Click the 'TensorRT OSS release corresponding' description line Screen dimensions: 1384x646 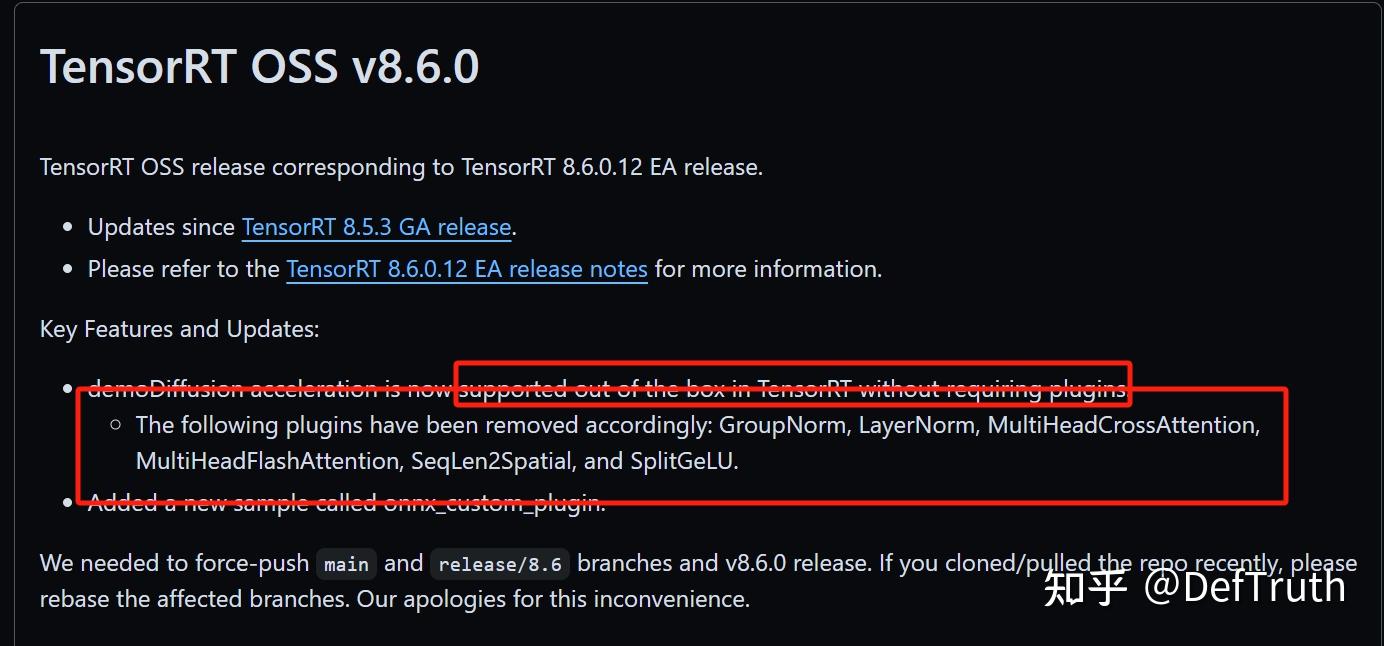pos(400,167)
